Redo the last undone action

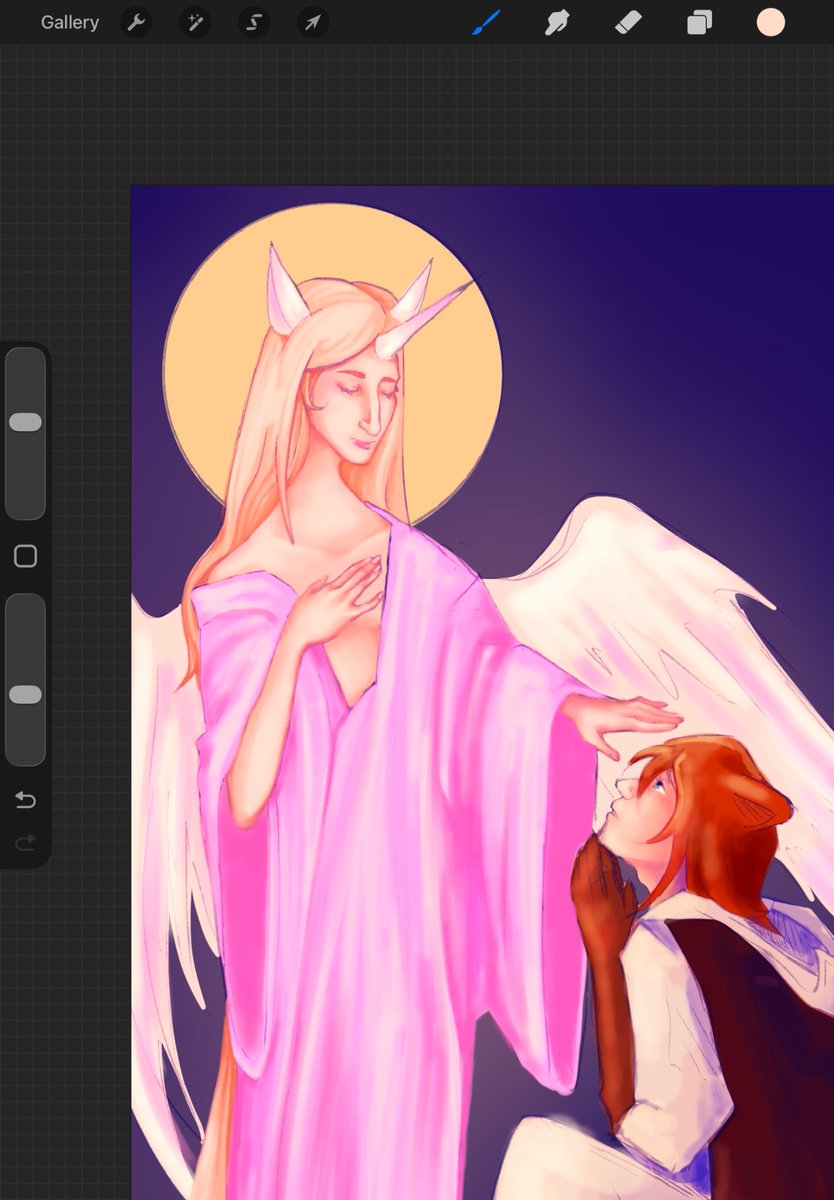point(25,843)
